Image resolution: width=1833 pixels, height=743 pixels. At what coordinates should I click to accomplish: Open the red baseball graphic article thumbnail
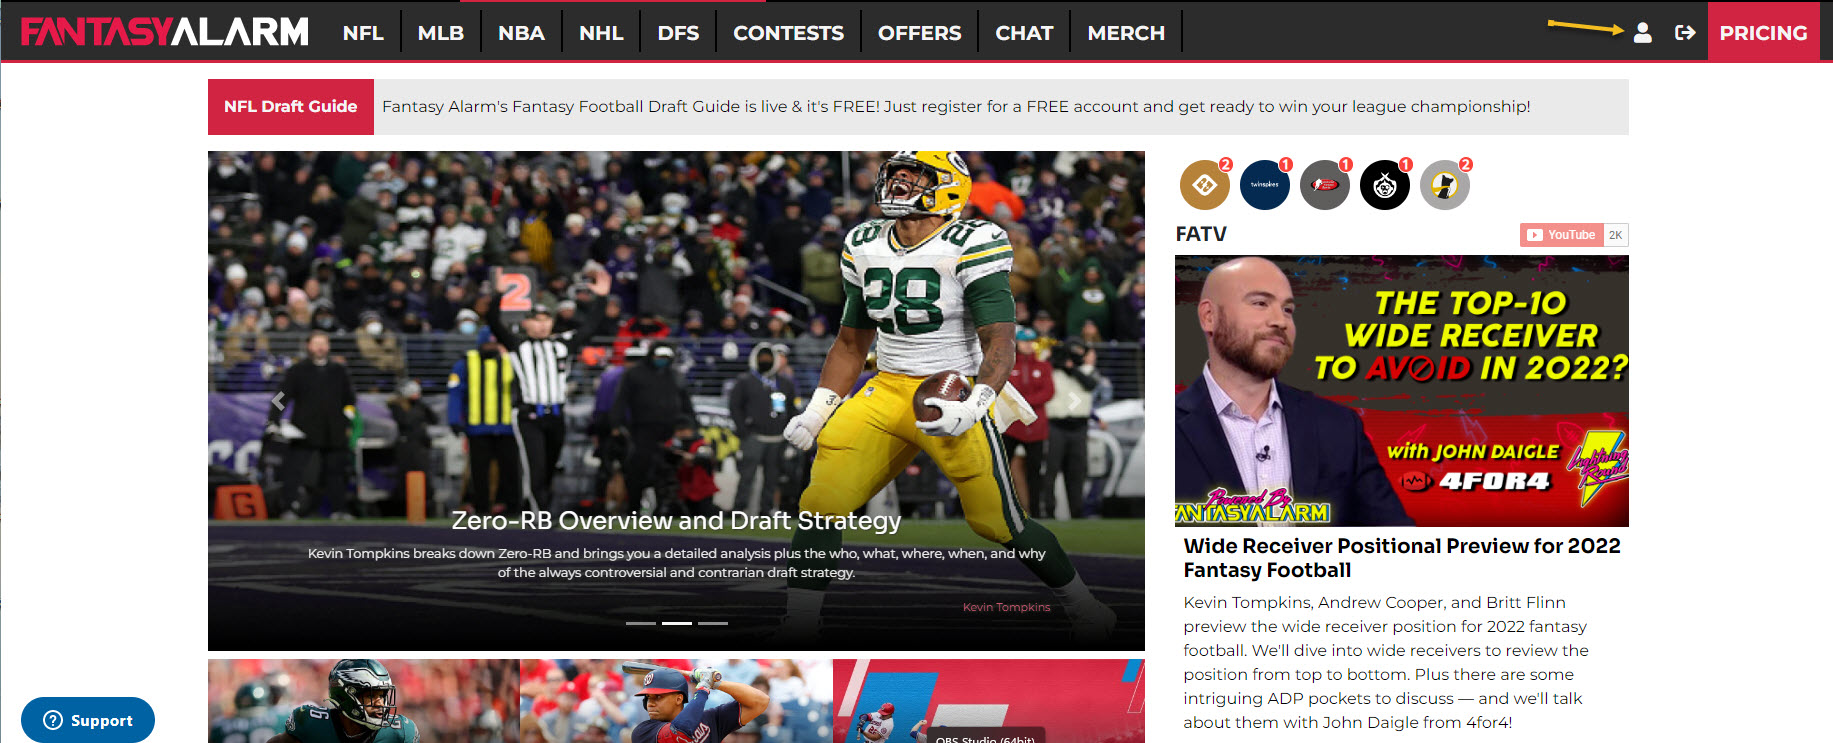pyautogui.click(x=989, y=701)
